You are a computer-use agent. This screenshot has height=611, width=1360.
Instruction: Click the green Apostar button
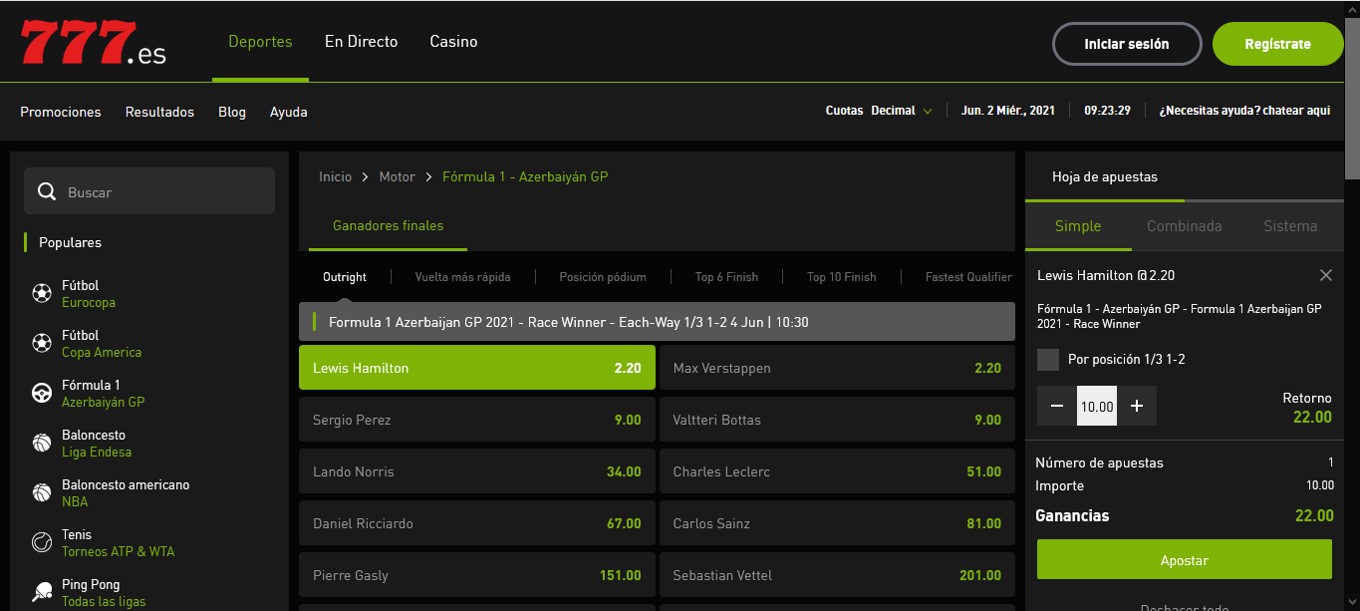pyautogui.click(x=1184, y=560)
